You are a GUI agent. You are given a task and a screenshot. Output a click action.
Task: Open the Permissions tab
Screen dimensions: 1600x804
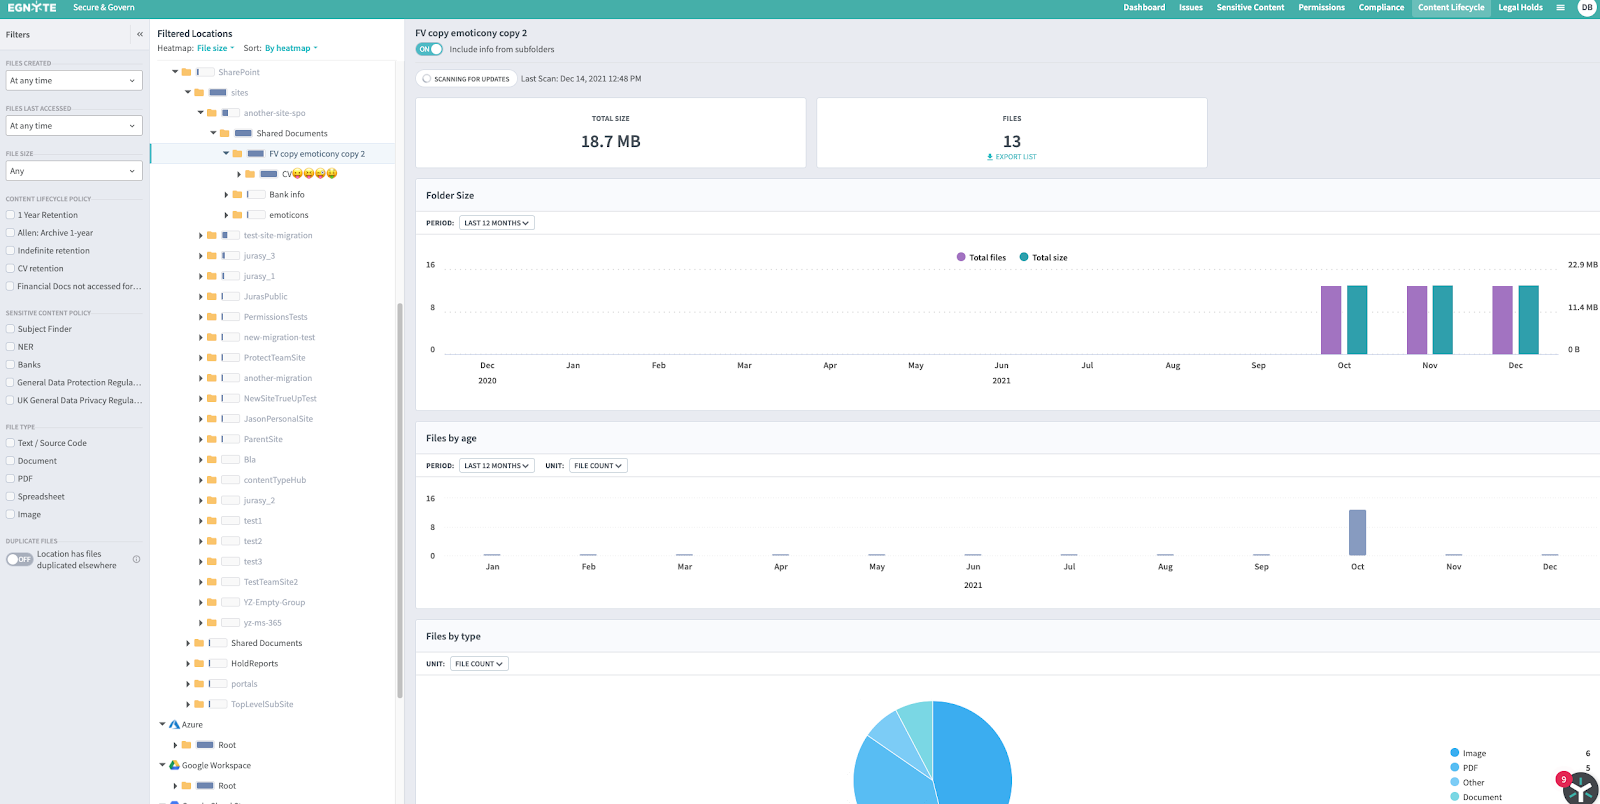click(x=1321, y=8)
